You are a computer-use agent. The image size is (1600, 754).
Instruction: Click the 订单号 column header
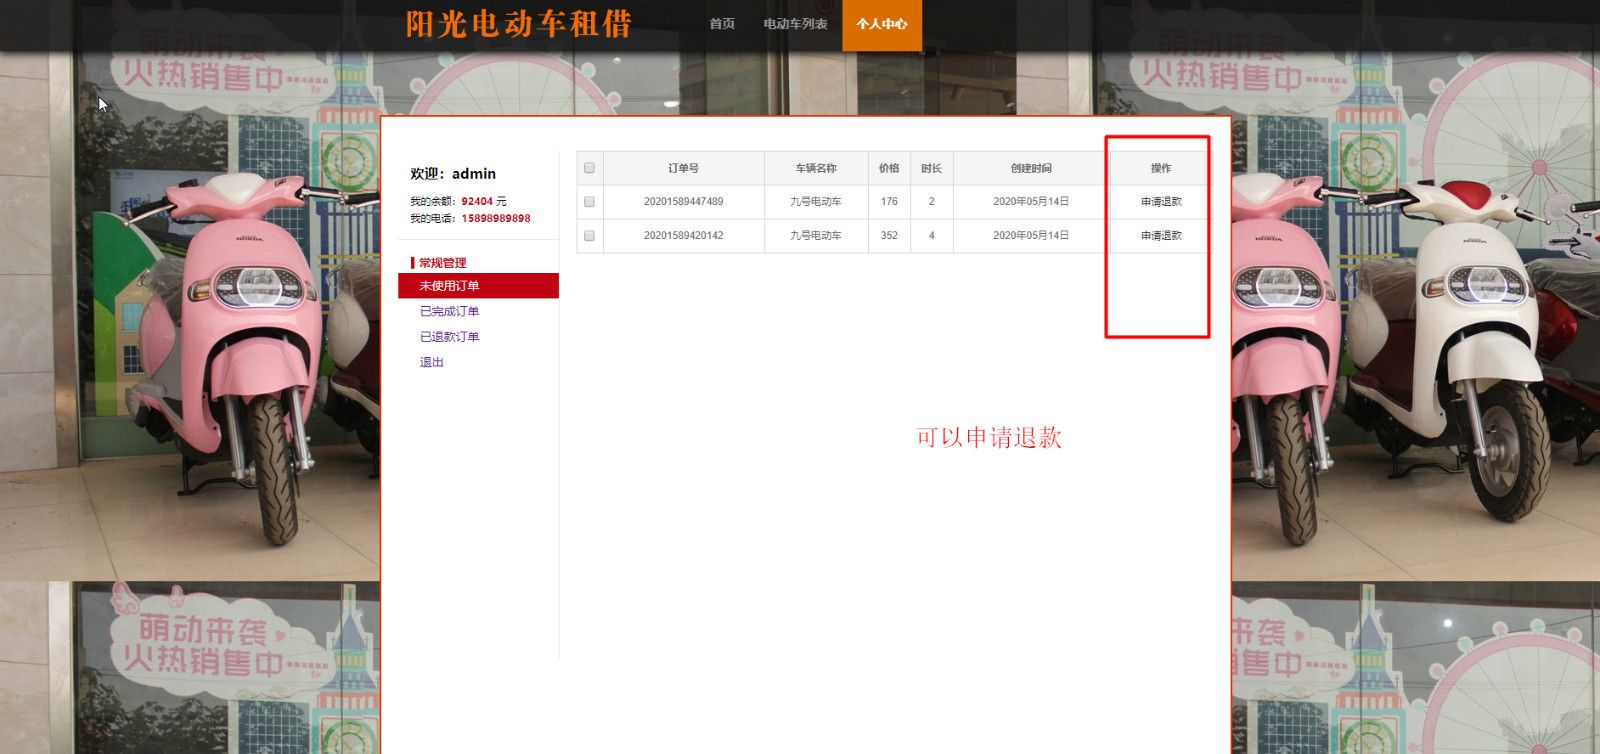683,168
